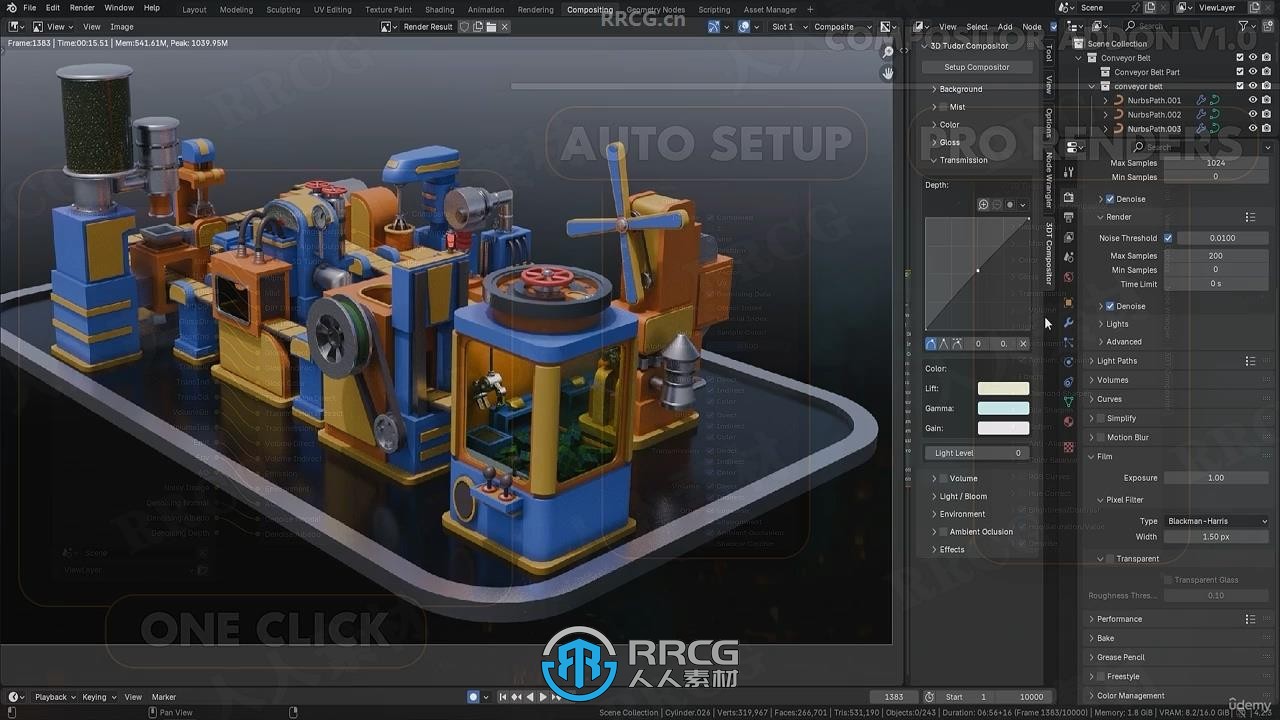Open the Render properties tab icon

(x=1069, y=197)
